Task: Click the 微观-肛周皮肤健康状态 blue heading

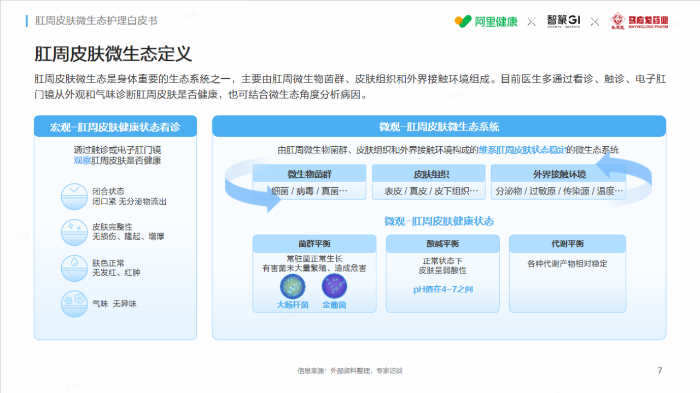Action: (x=439, y=221)
